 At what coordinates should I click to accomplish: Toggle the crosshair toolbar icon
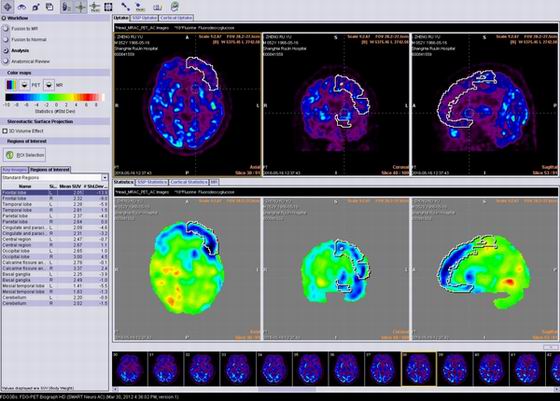81,7
